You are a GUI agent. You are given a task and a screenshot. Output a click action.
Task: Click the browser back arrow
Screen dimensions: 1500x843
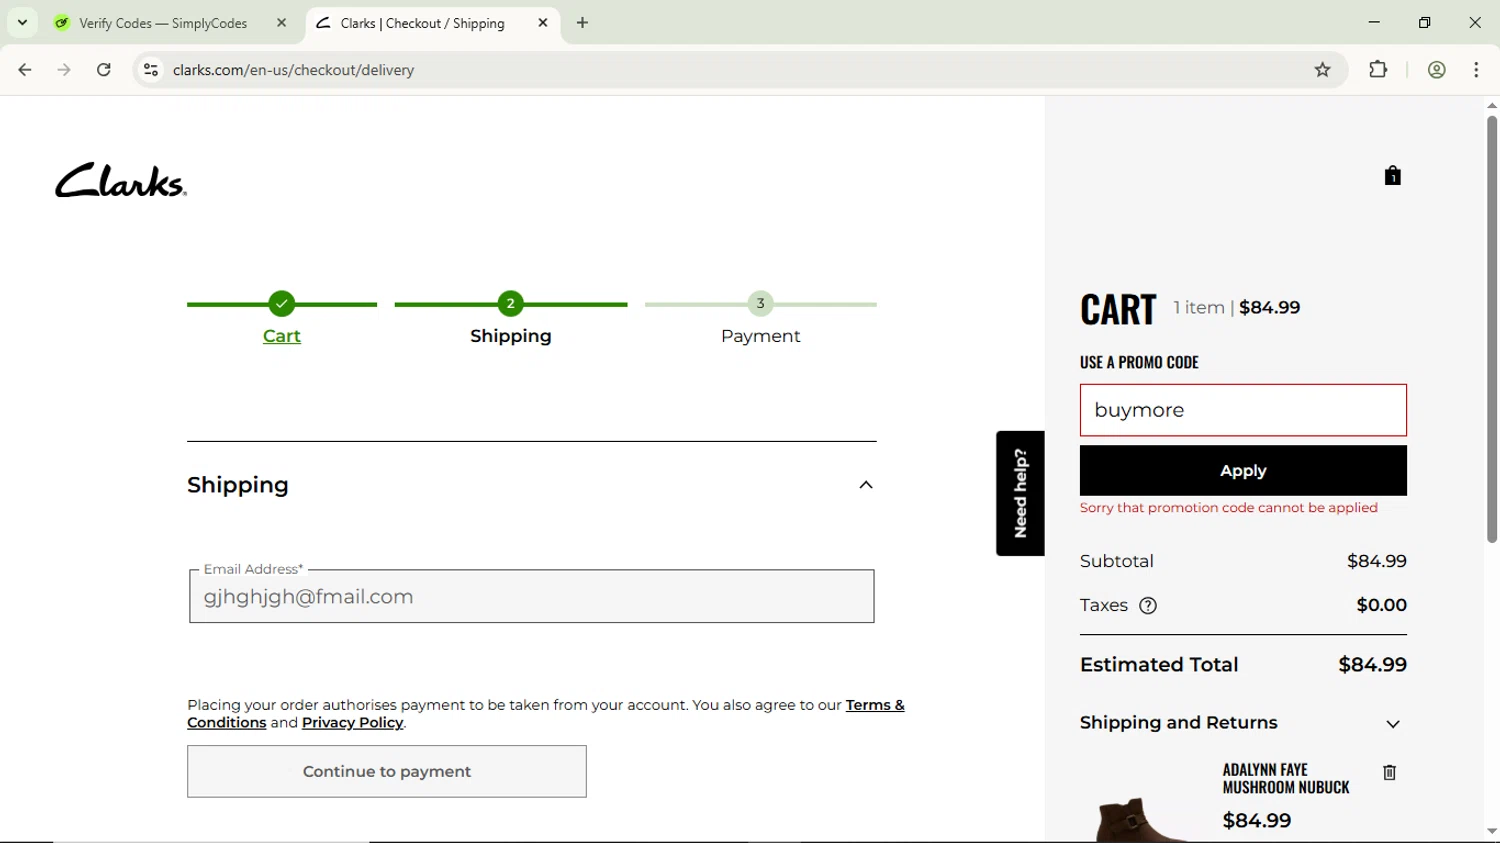tap(25, 70)
